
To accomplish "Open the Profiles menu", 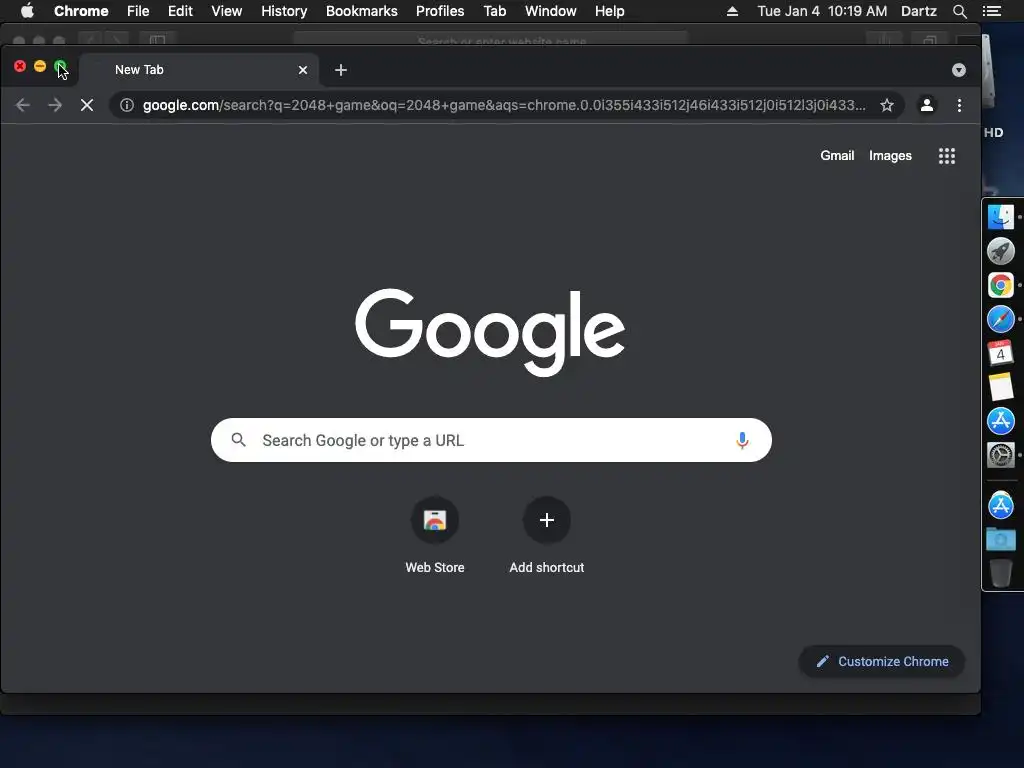I will point(440,11).
